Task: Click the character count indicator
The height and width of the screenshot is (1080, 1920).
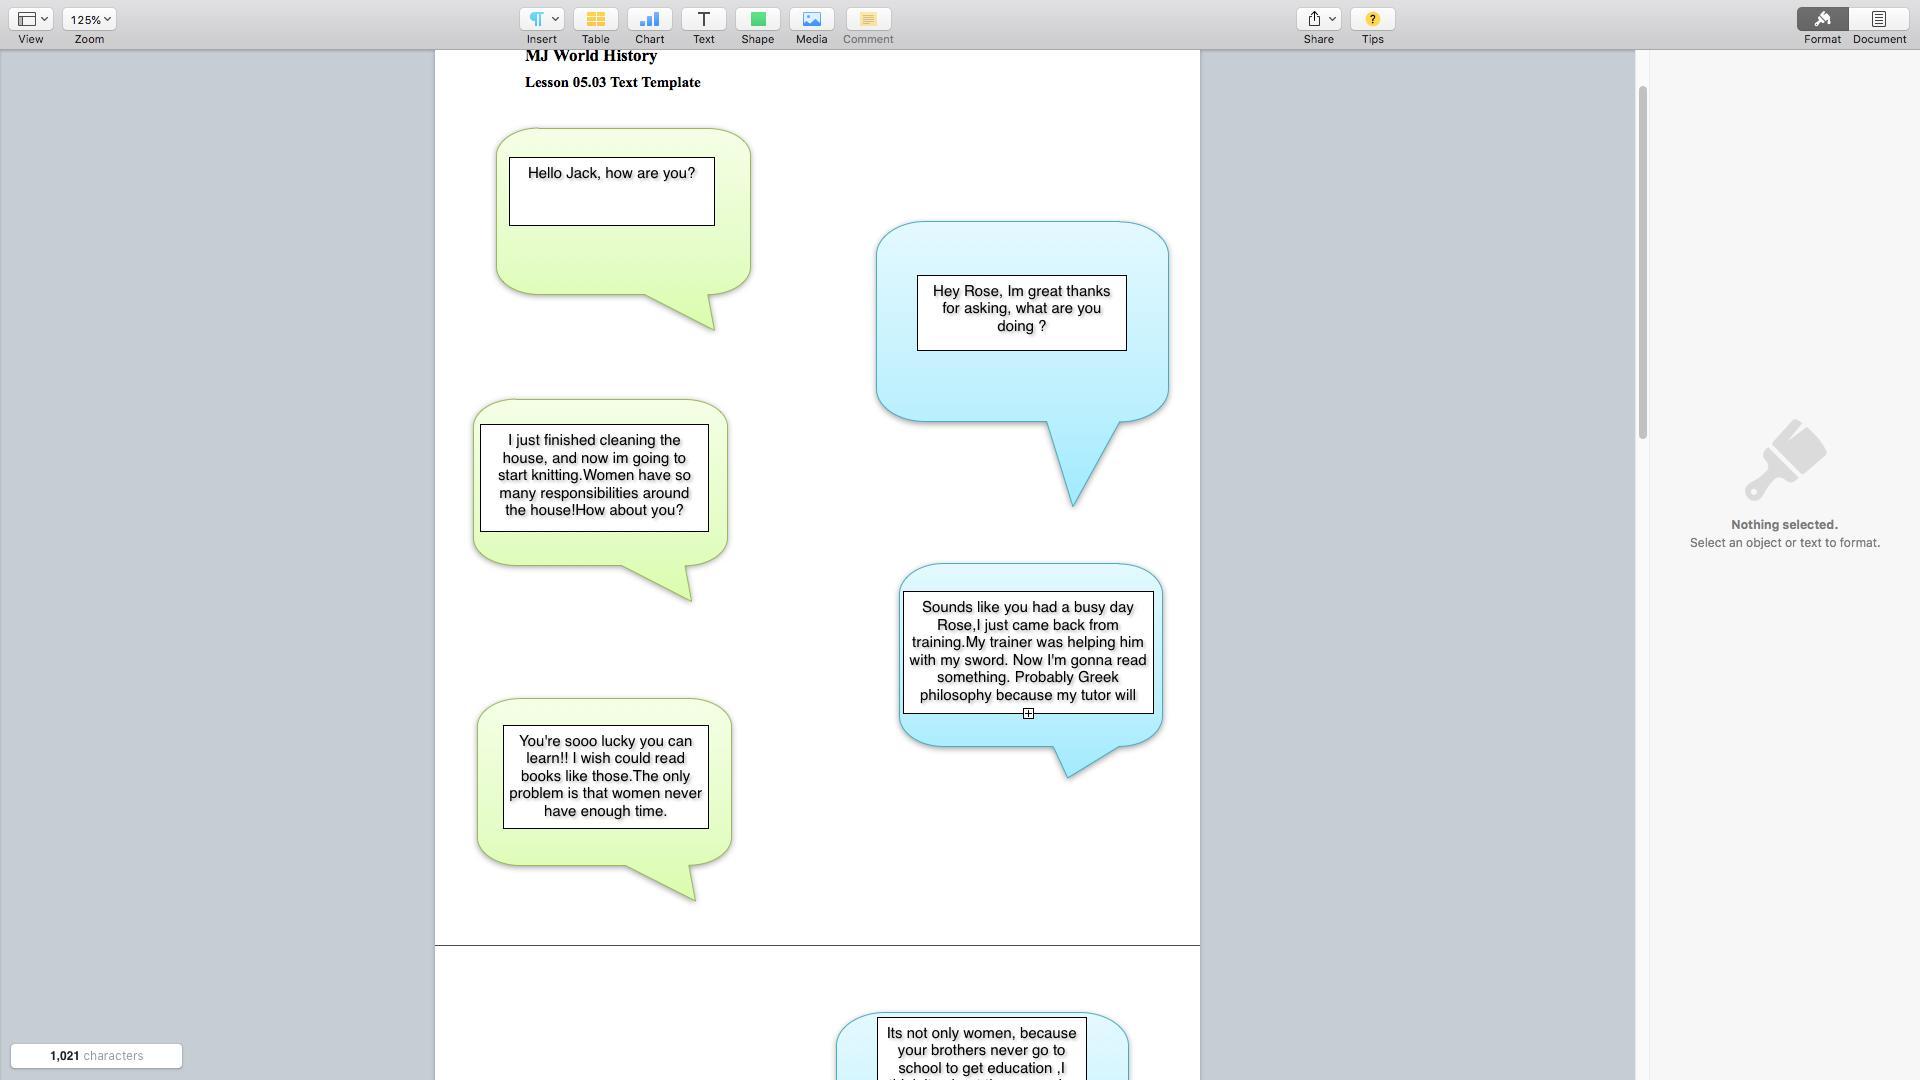Action: tap(96, 1056)
